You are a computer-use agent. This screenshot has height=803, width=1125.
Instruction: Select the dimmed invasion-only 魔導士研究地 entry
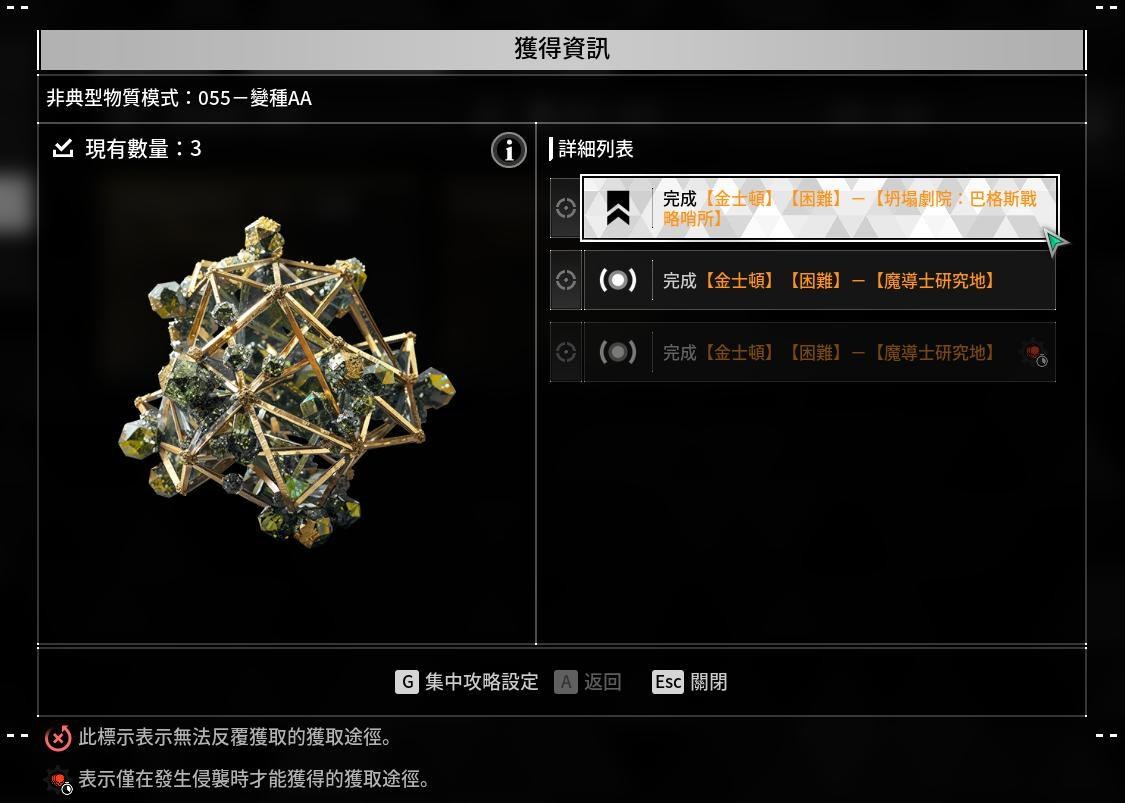819,352
